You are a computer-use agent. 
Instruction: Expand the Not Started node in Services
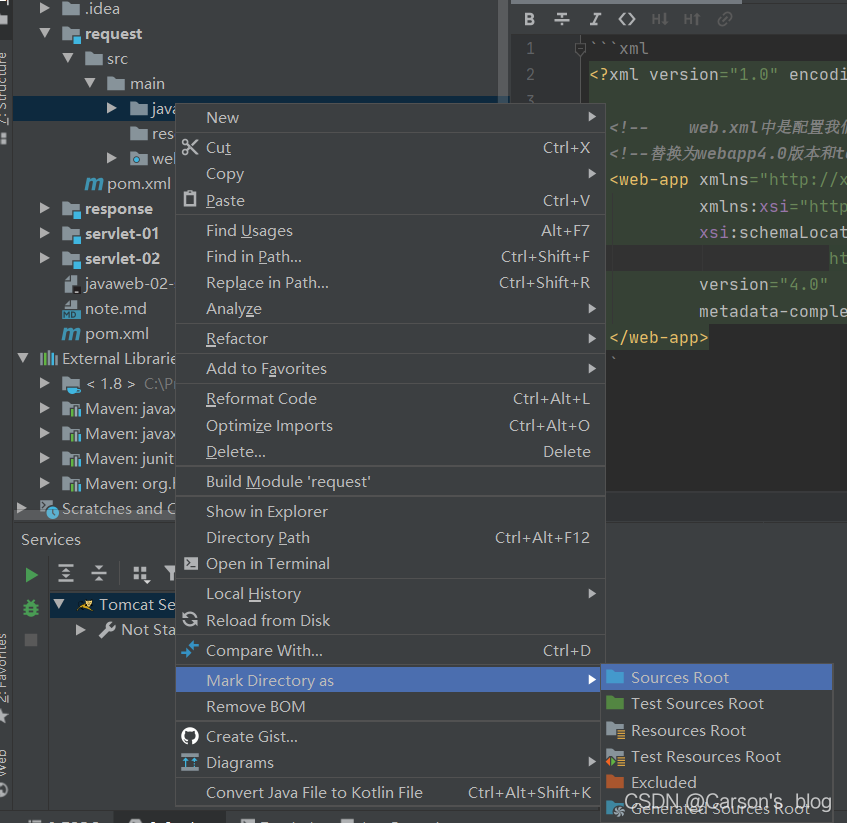coord(80,629)
